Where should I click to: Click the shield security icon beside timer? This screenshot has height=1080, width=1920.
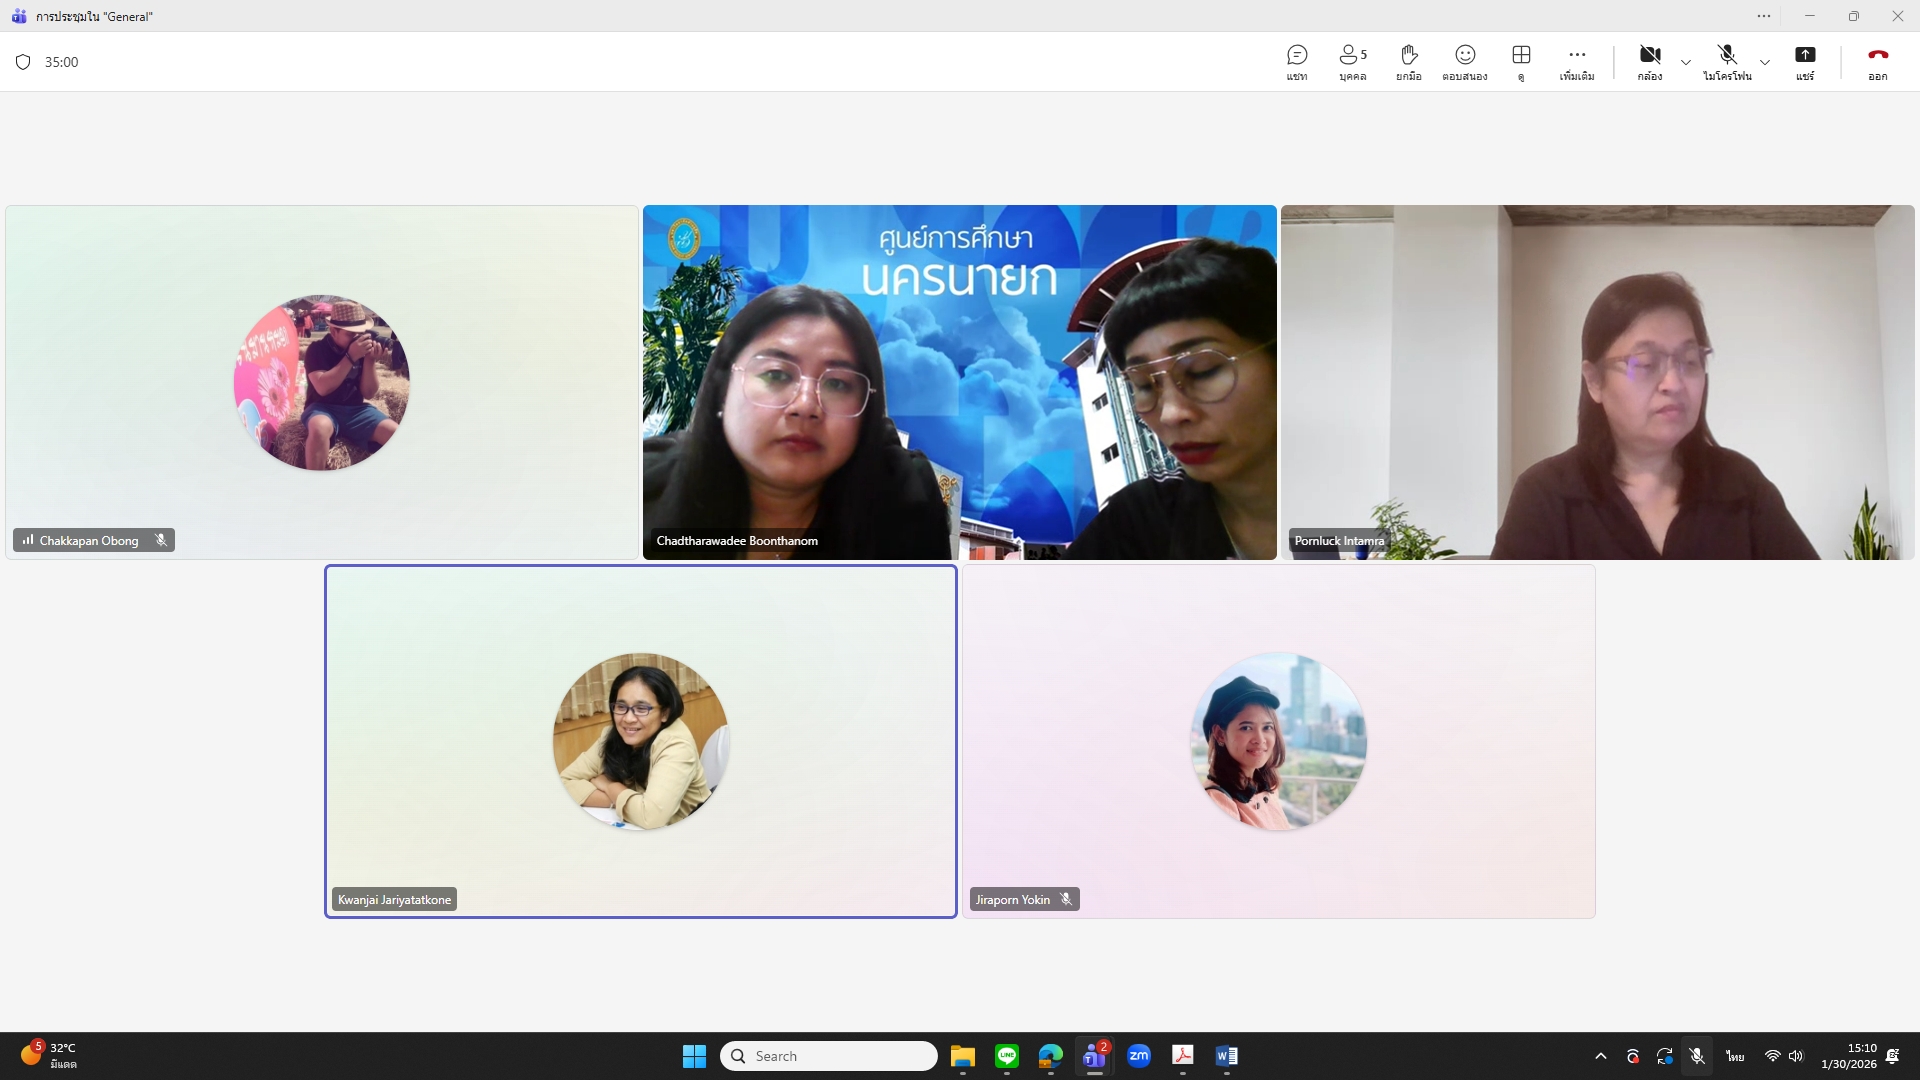tap(23, 62)
